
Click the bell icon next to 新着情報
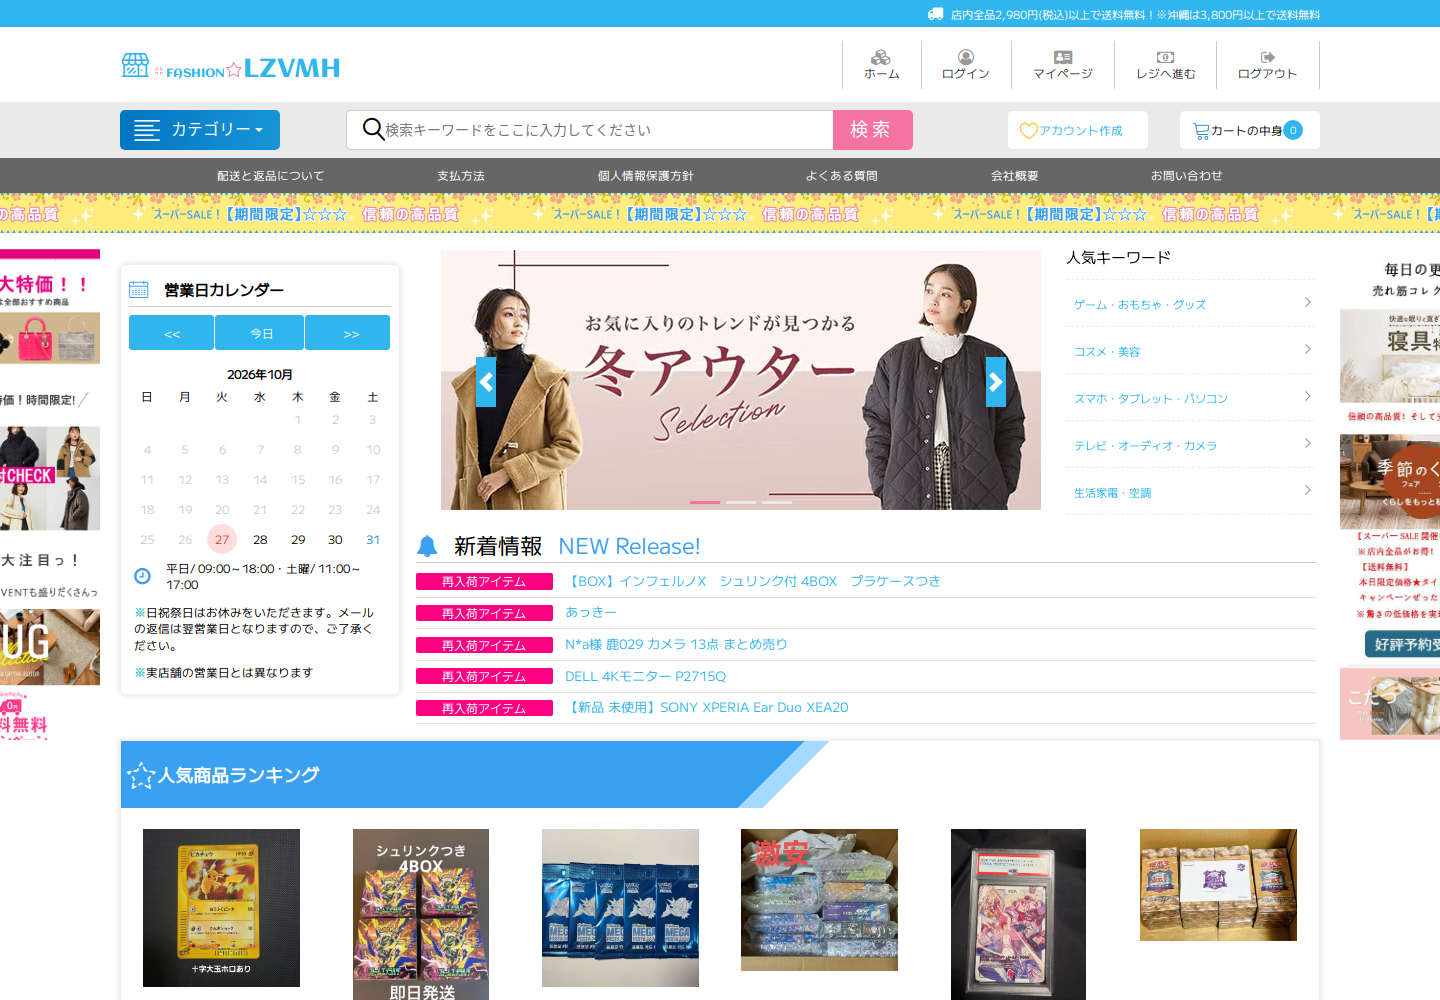[x=427, y=546]
